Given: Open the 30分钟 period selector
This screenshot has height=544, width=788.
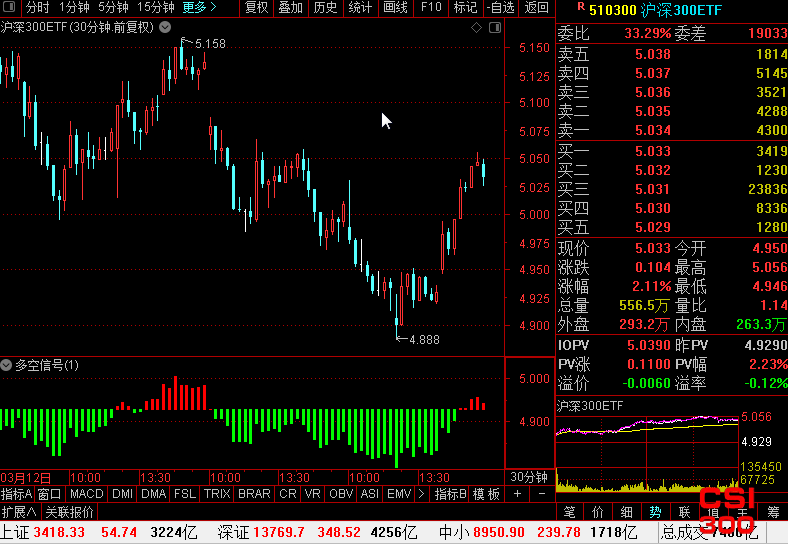Looking at the screenshot, I should click(529, 477).
